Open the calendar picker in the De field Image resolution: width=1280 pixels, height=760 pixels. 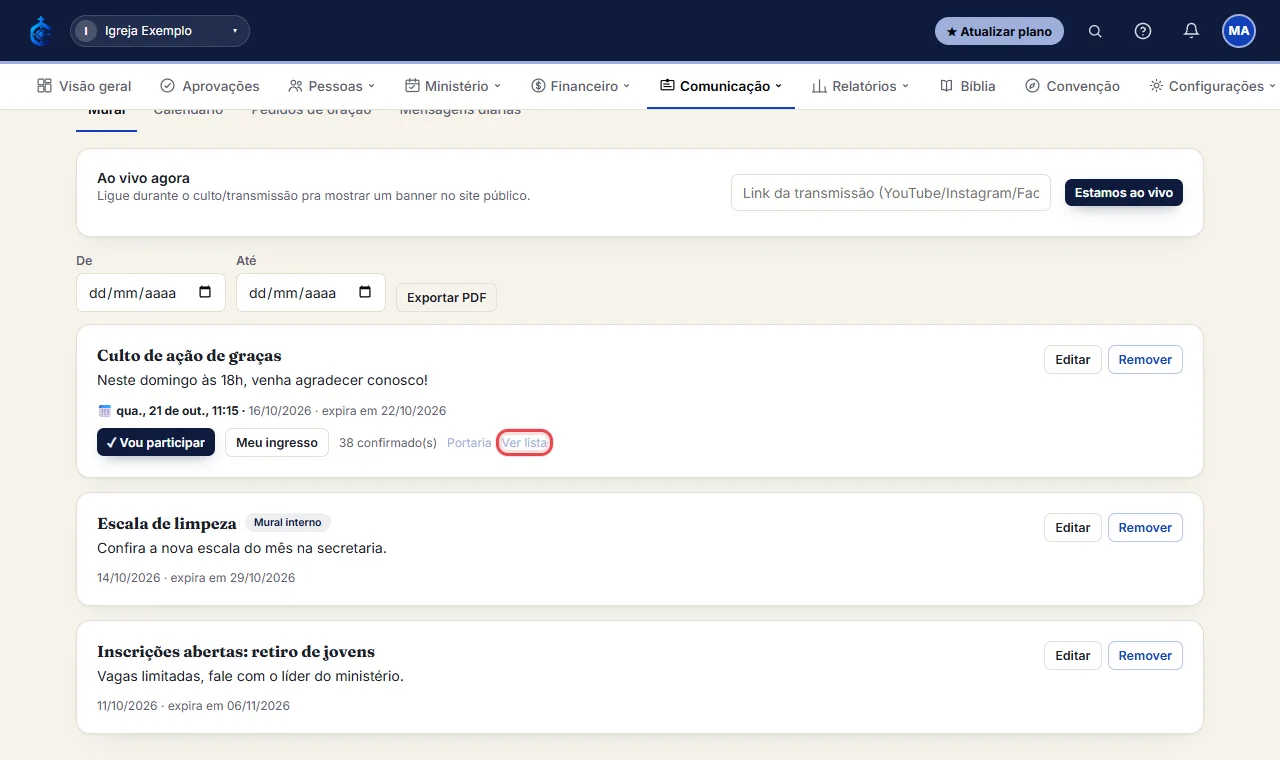tap(205, 293)
